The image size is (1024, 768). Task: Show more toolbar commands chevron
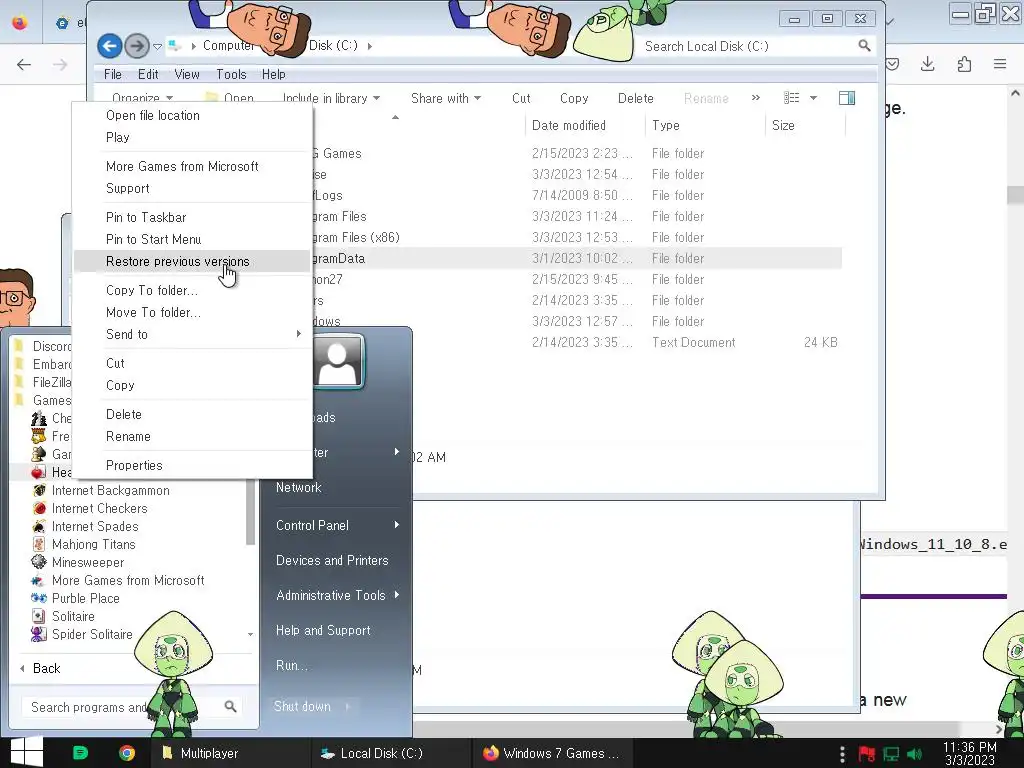tap(756, 98)
